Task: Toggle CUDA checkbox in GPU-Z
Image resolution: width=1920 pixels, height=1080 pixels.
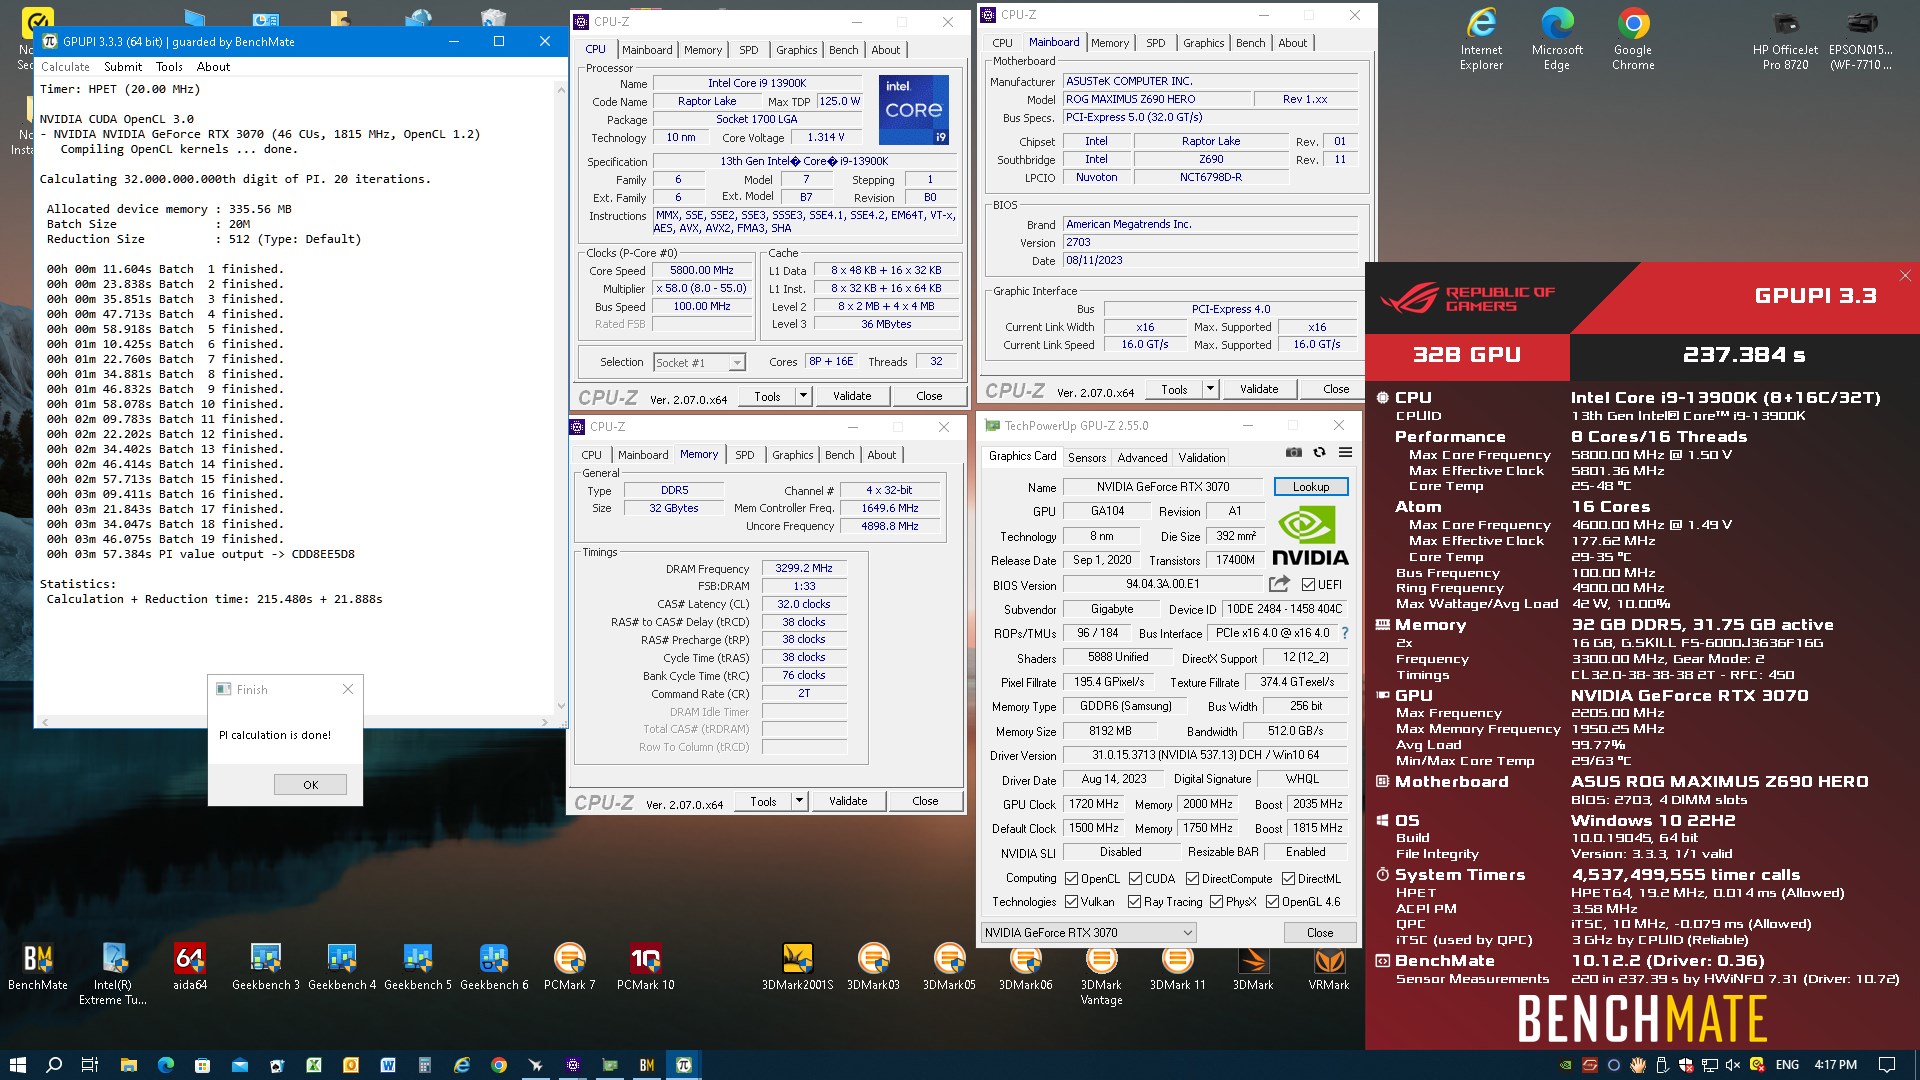Action: [x=1135, y=879]
